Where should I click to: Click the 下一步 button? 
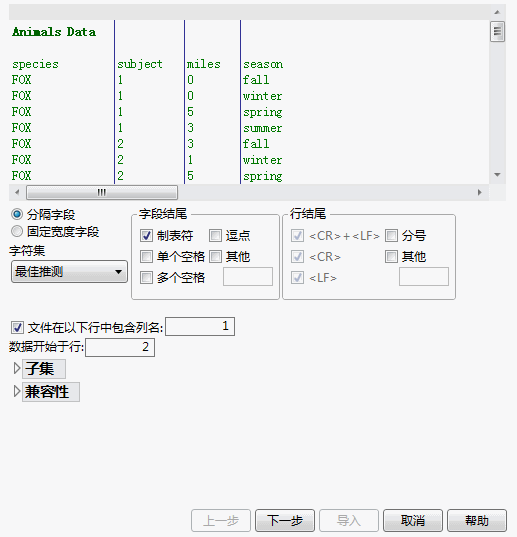[x=285, y=521]
